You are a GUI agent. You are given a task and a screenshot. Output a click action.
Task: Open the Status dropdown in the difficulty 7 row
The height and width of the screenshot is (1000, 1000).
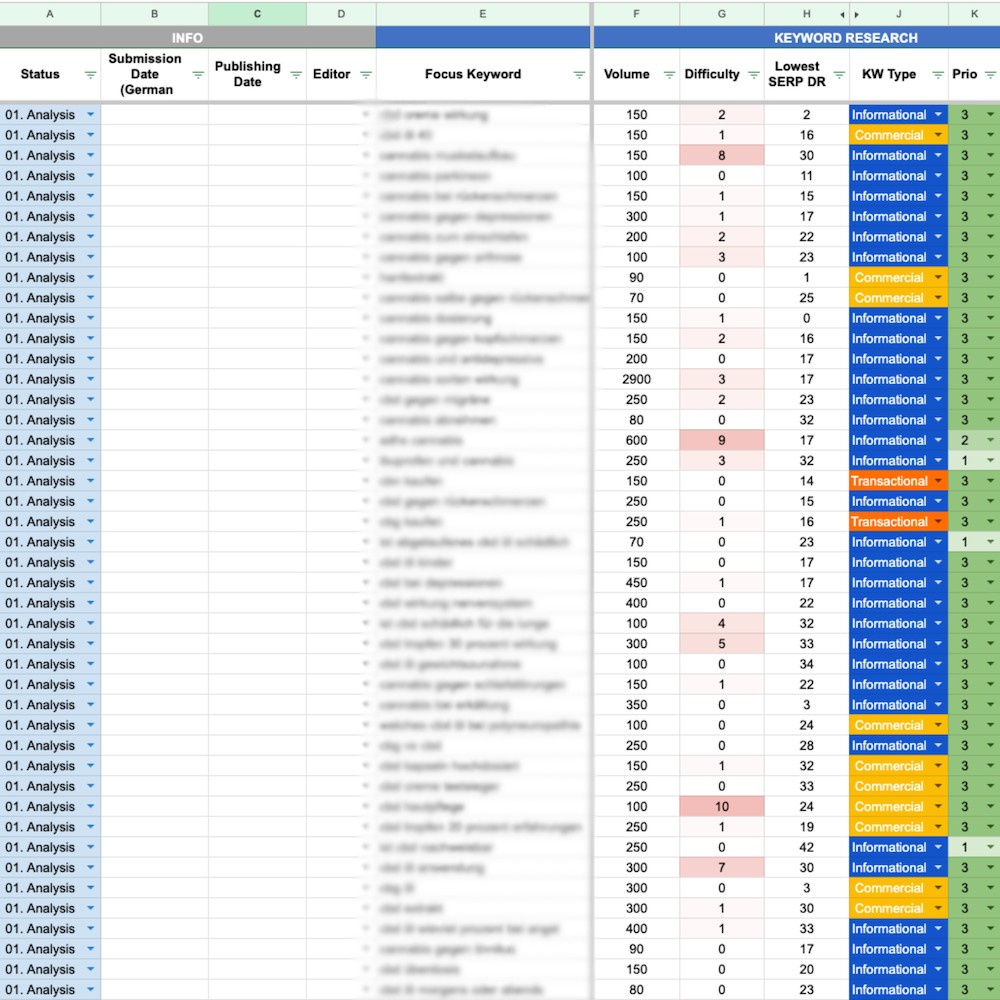click(91, 867)
